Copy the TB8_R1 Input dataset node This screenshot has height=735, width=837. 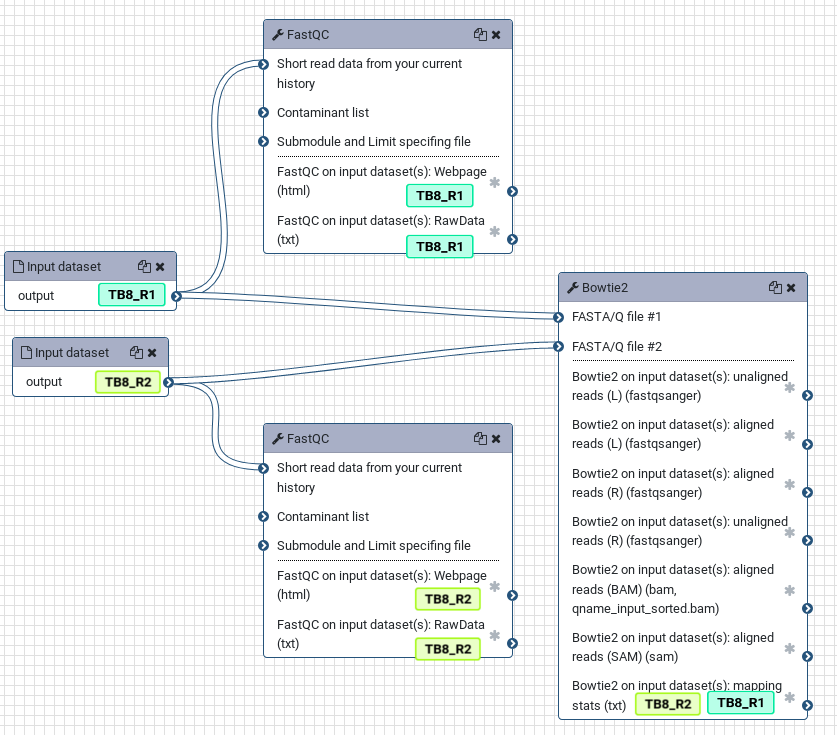click(x=144, y=266)
